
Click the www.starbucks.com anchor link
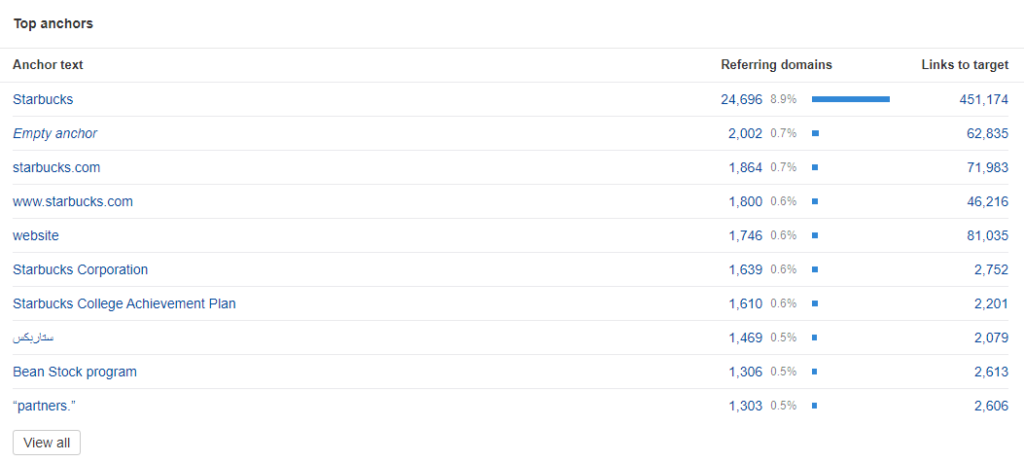(73, 201)
